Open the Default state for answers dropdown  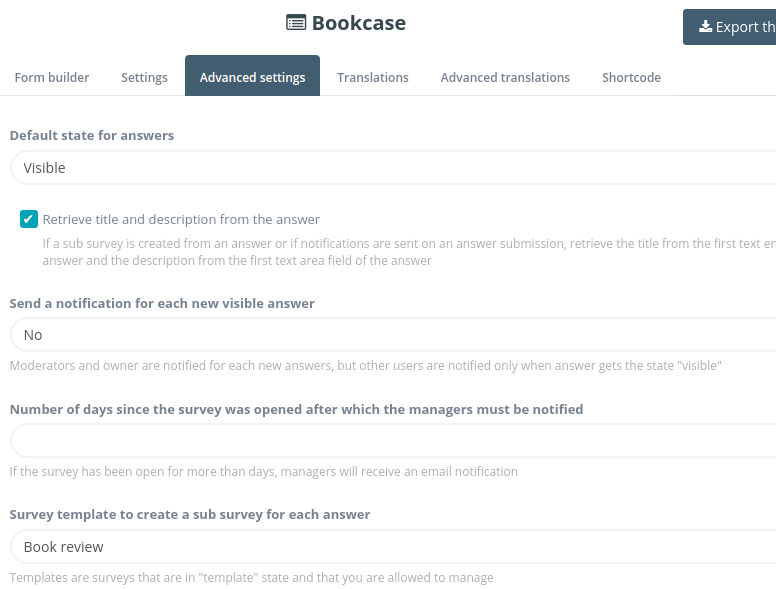pos(393,168)
